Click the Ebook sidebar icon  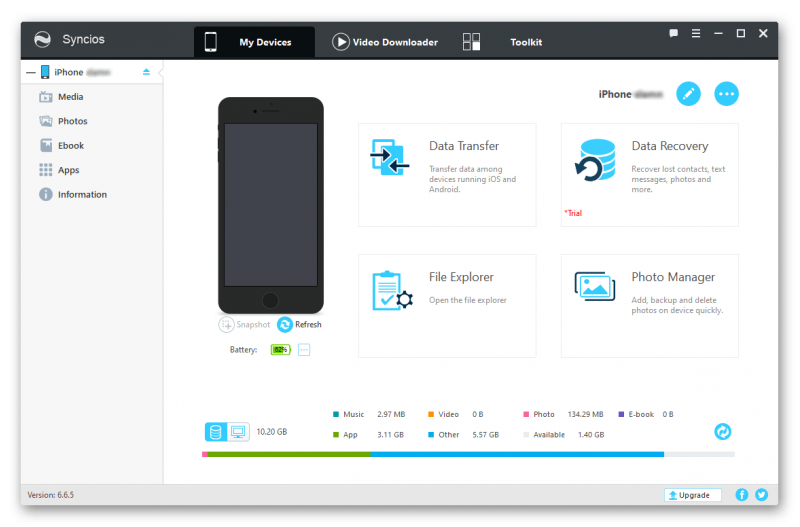pos(46,145)
